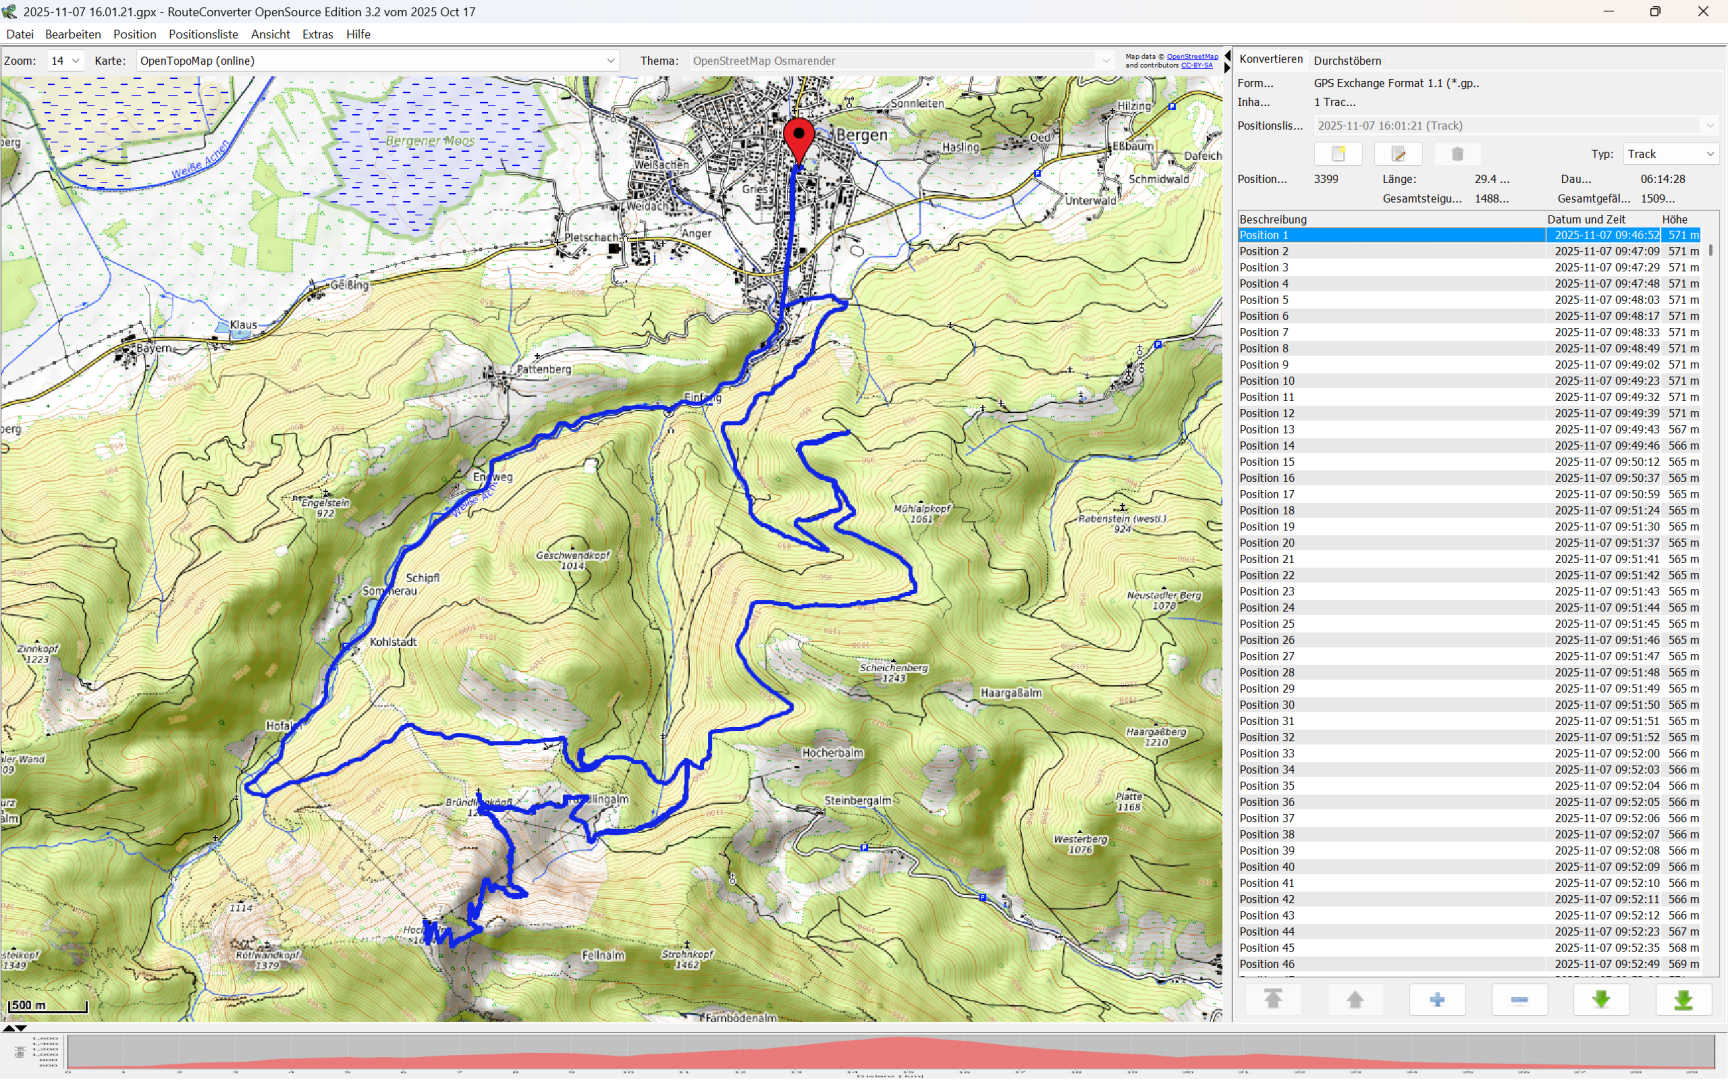Open the Zoom level dropdown showing 14

(x=66, y=61)
